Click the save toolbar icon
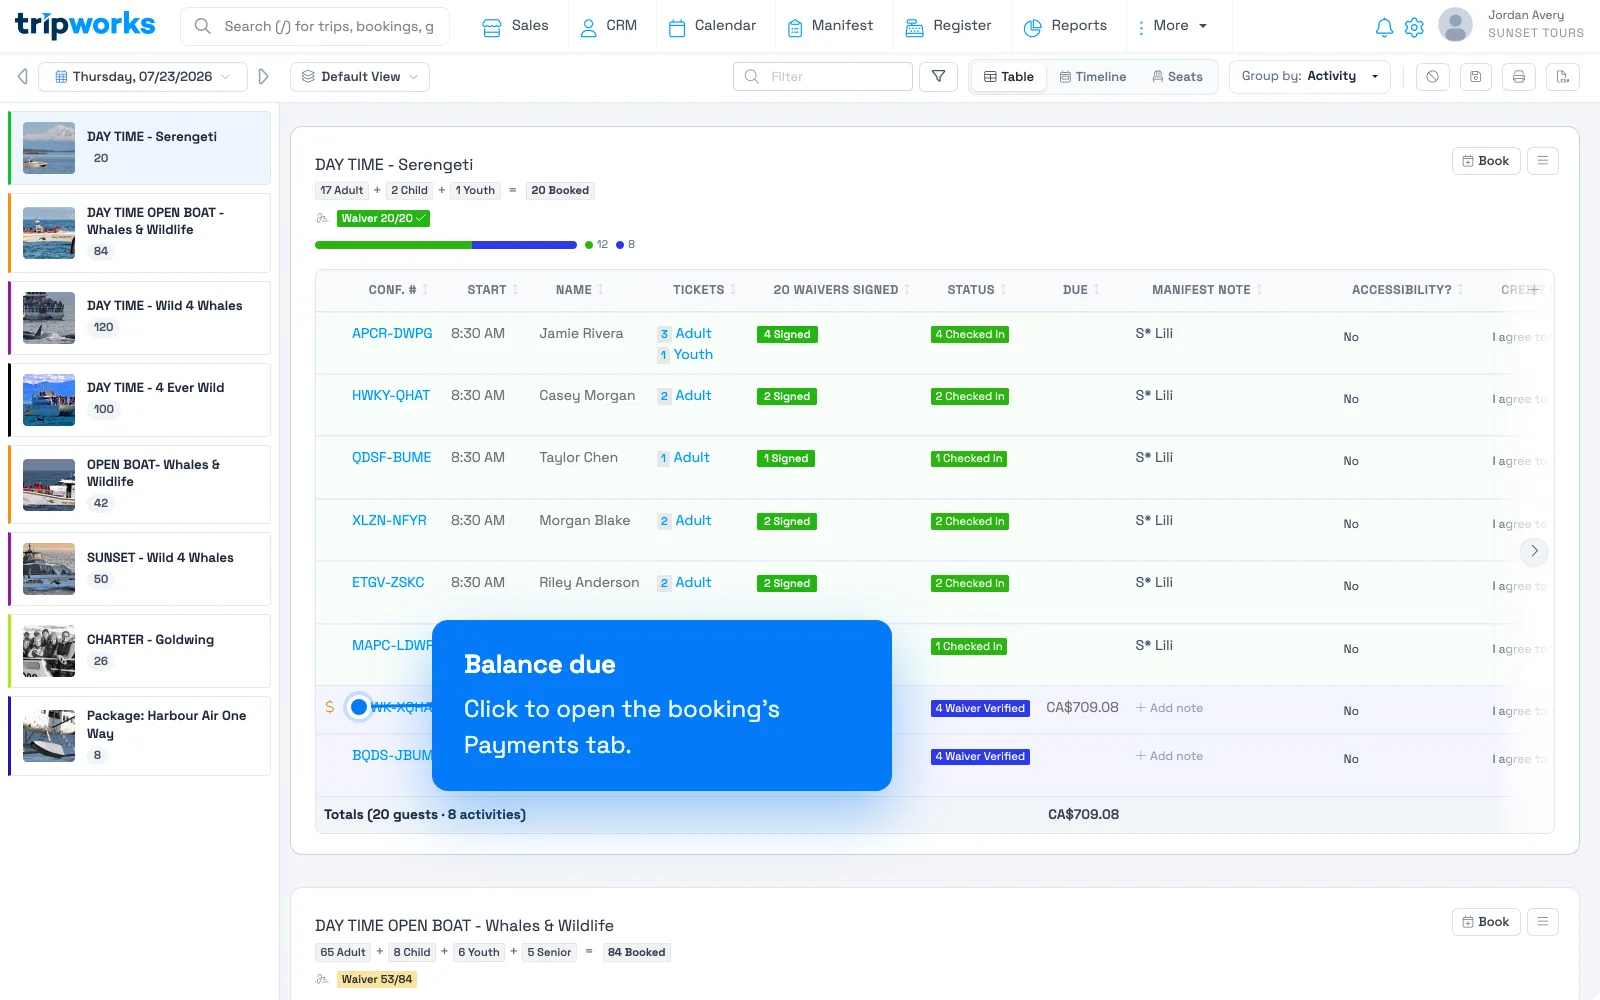Viewport: 1600px width, 1000px height. (x=1476, y=77)
